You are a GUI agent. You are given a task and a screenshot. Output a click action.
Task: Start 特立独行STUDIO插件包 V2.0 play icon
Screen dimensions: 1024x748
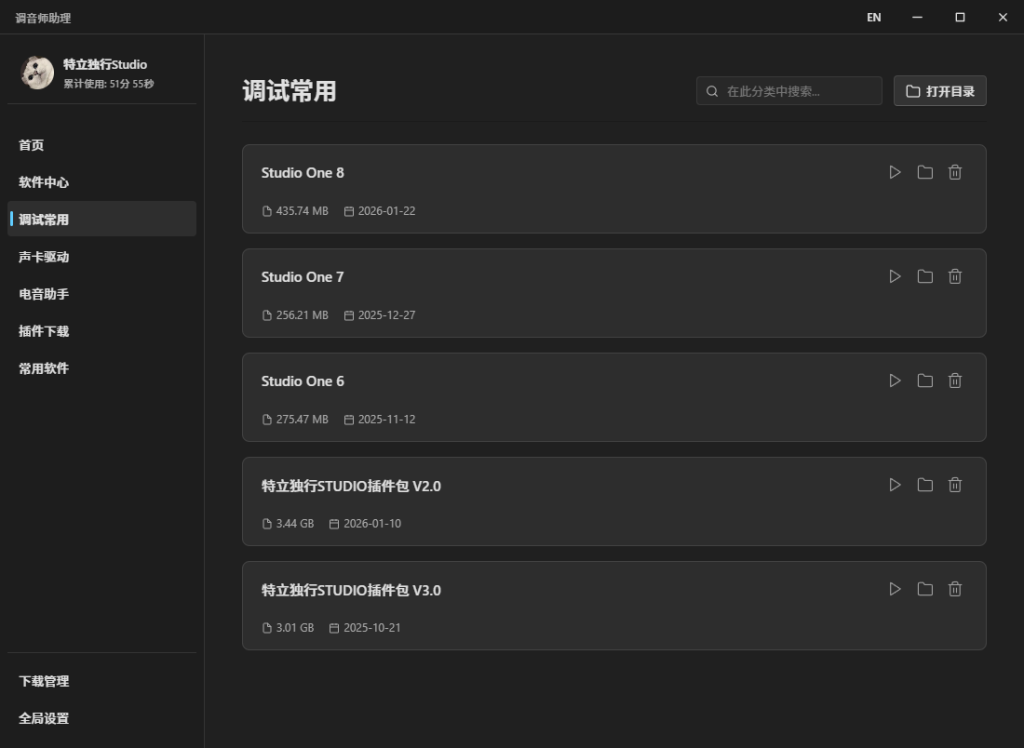point(895,485)
